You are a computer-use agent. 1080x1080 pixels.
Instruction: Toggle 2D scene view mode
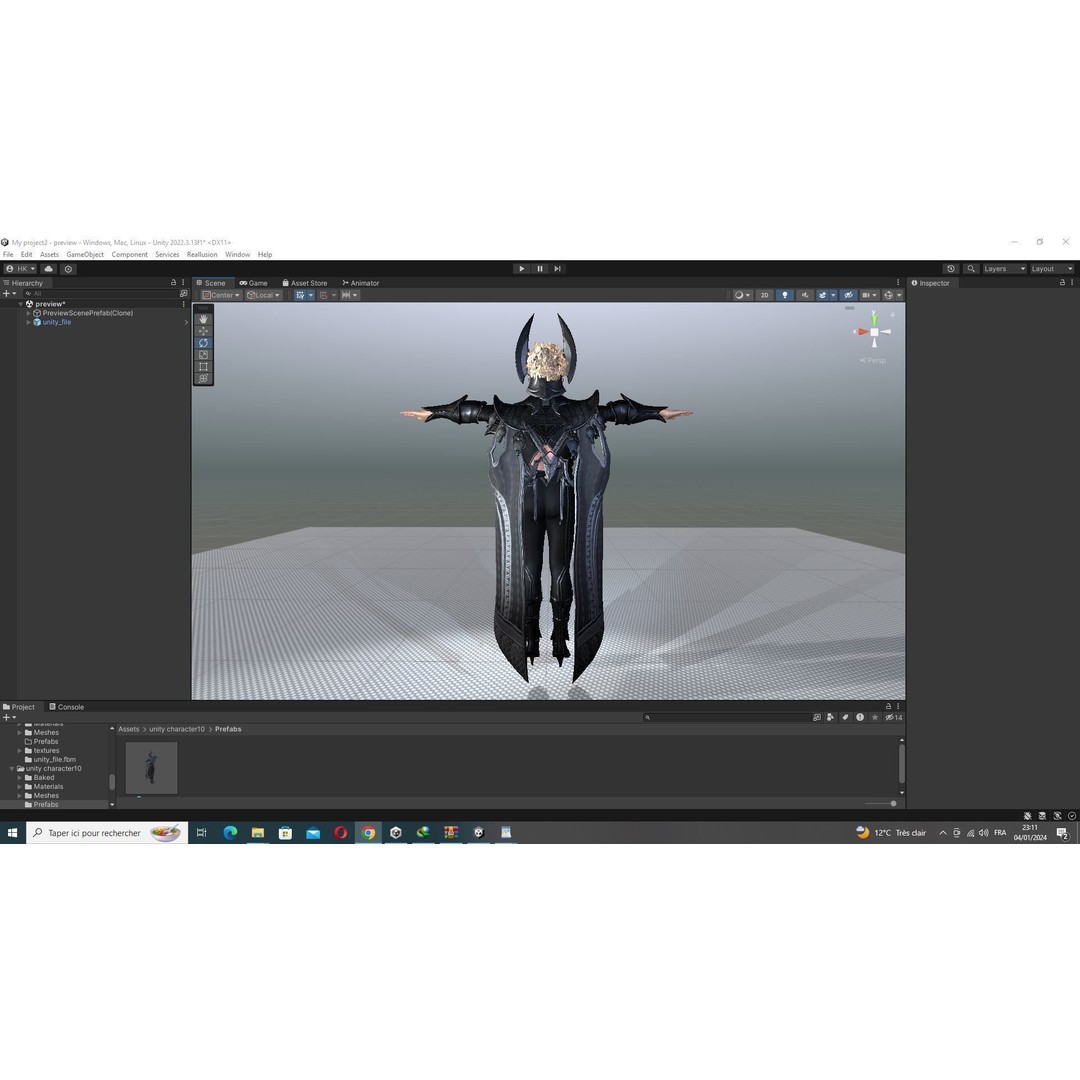tap(765, 295)
